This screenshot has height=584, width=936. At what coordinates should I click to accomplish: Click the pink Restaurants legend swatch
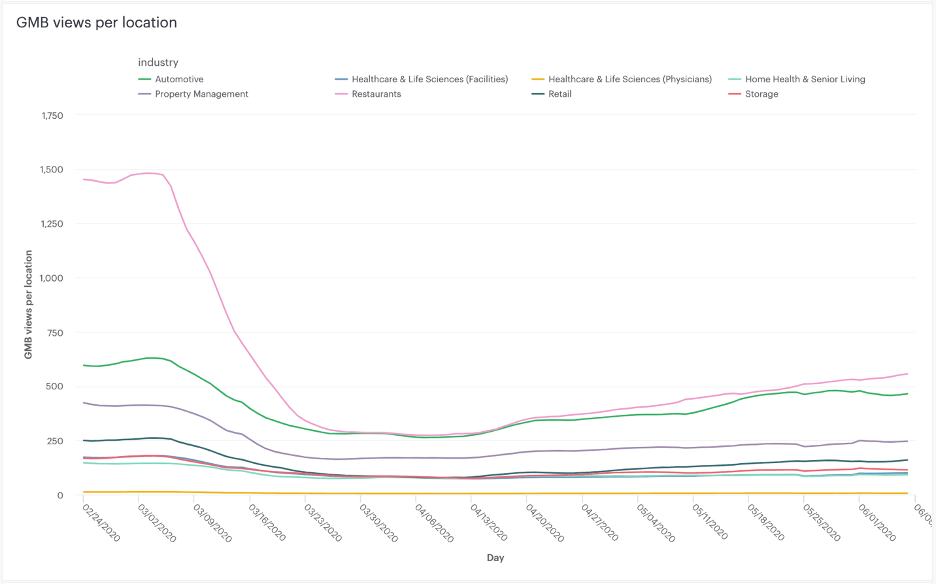[344, 94]
